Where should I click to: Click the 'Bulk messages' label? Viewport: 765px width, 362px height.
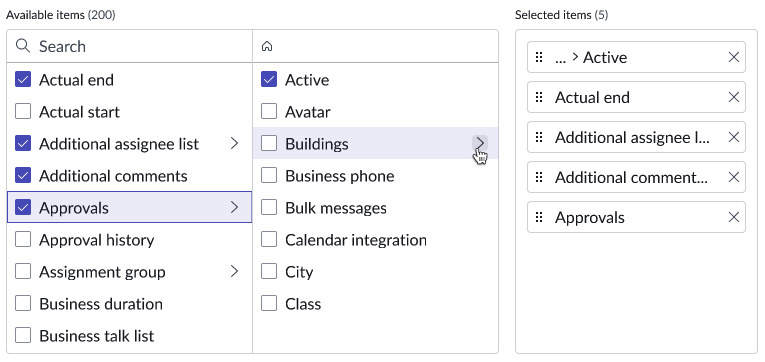[336, 208]
